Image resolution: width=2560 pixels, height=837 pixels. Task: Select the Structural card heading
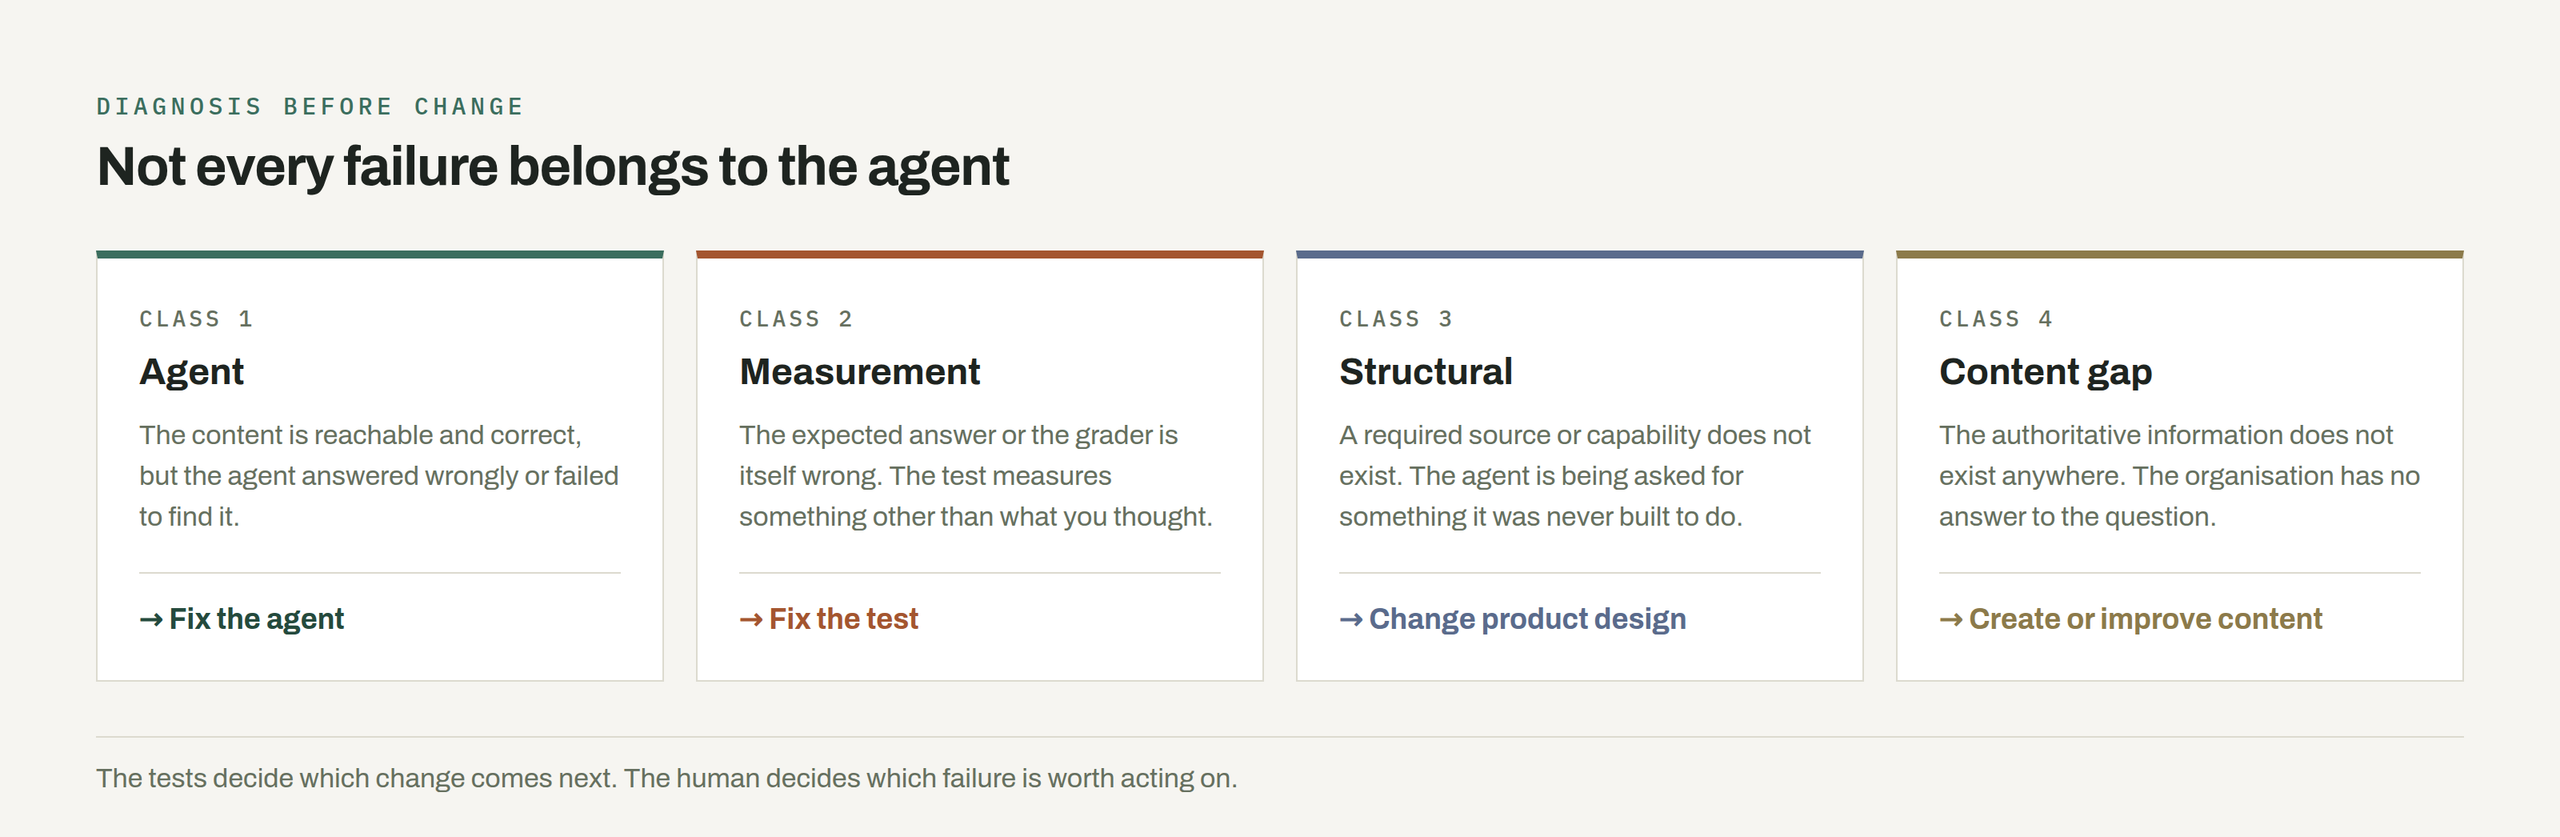1426,372
